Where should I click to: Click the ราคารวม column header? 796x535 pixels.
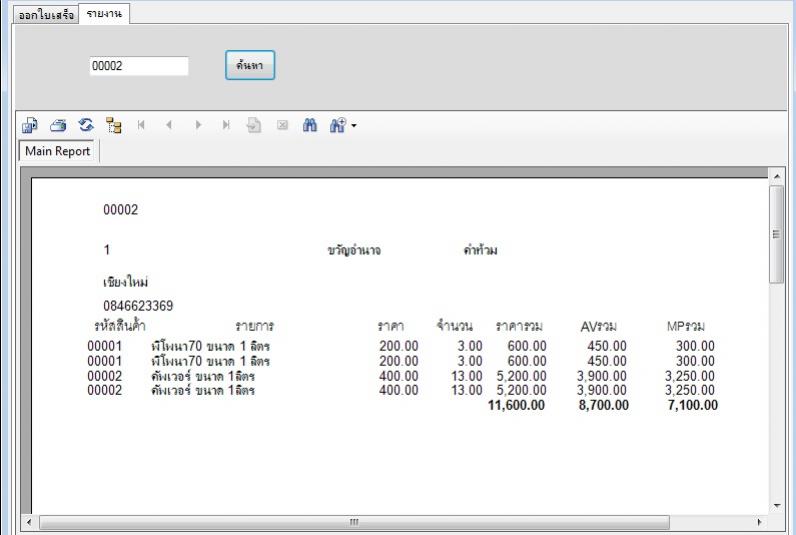(x=519, y=326)
